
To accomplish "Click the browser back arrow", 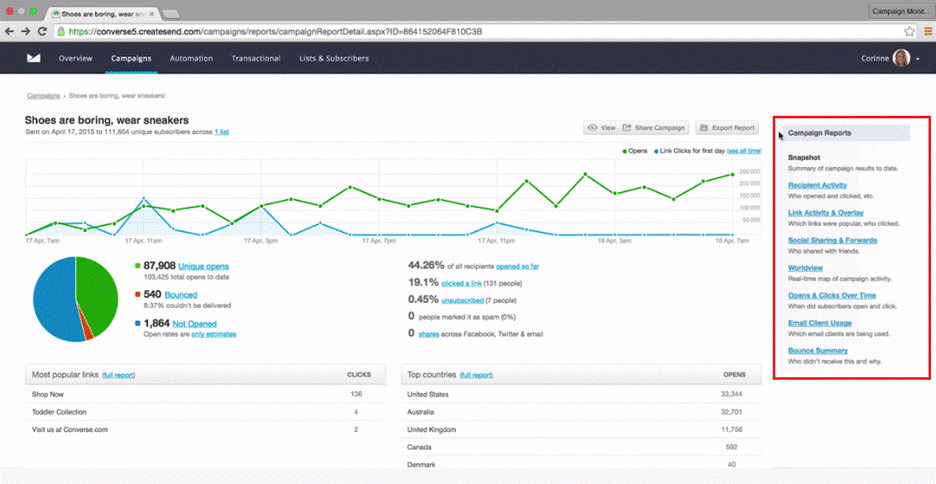I will tap(11, 31).
